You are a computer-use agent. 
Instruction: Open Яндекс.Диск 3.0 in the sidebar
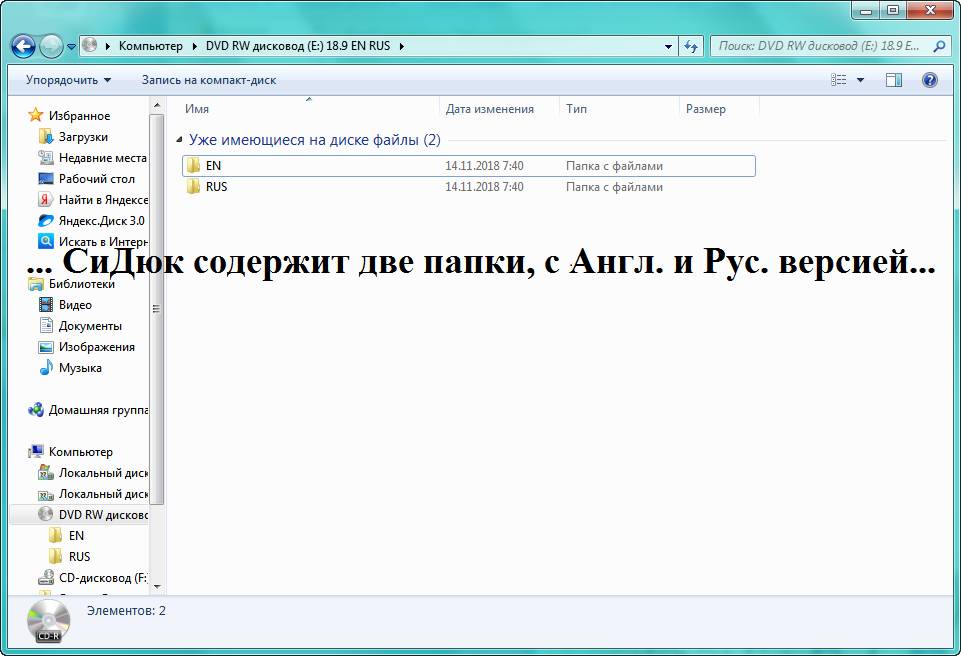point(101,221)
